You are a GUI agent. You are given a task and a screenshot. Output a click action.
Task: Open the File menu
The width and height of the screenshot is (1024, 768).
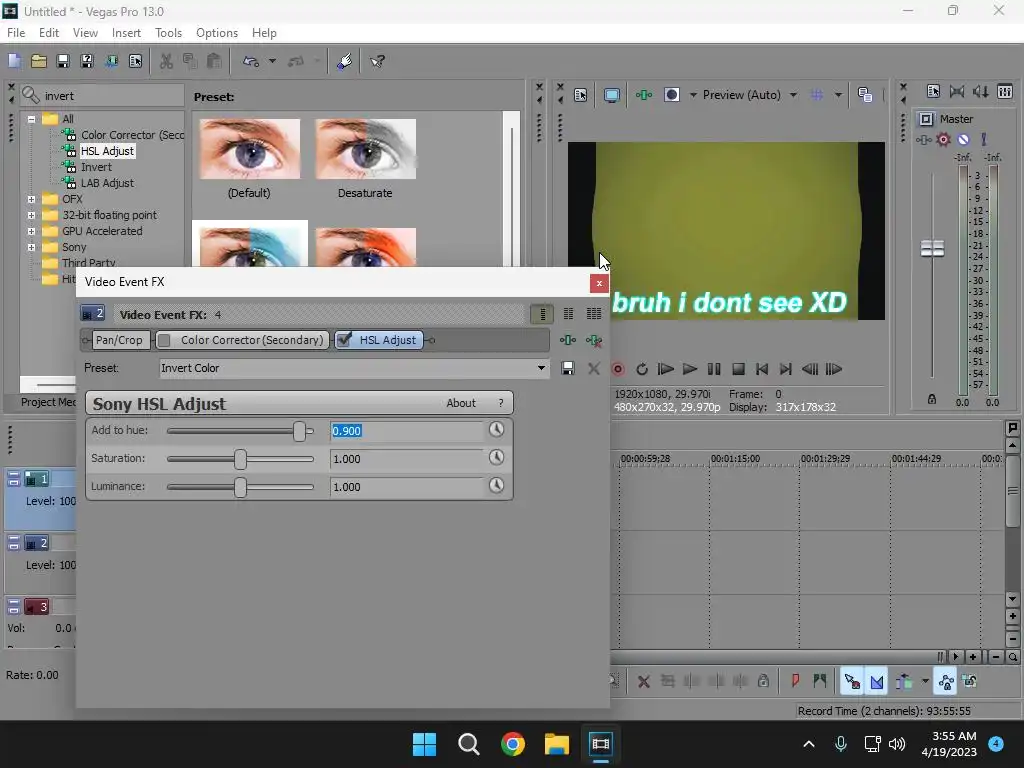(x=16, y=33)
